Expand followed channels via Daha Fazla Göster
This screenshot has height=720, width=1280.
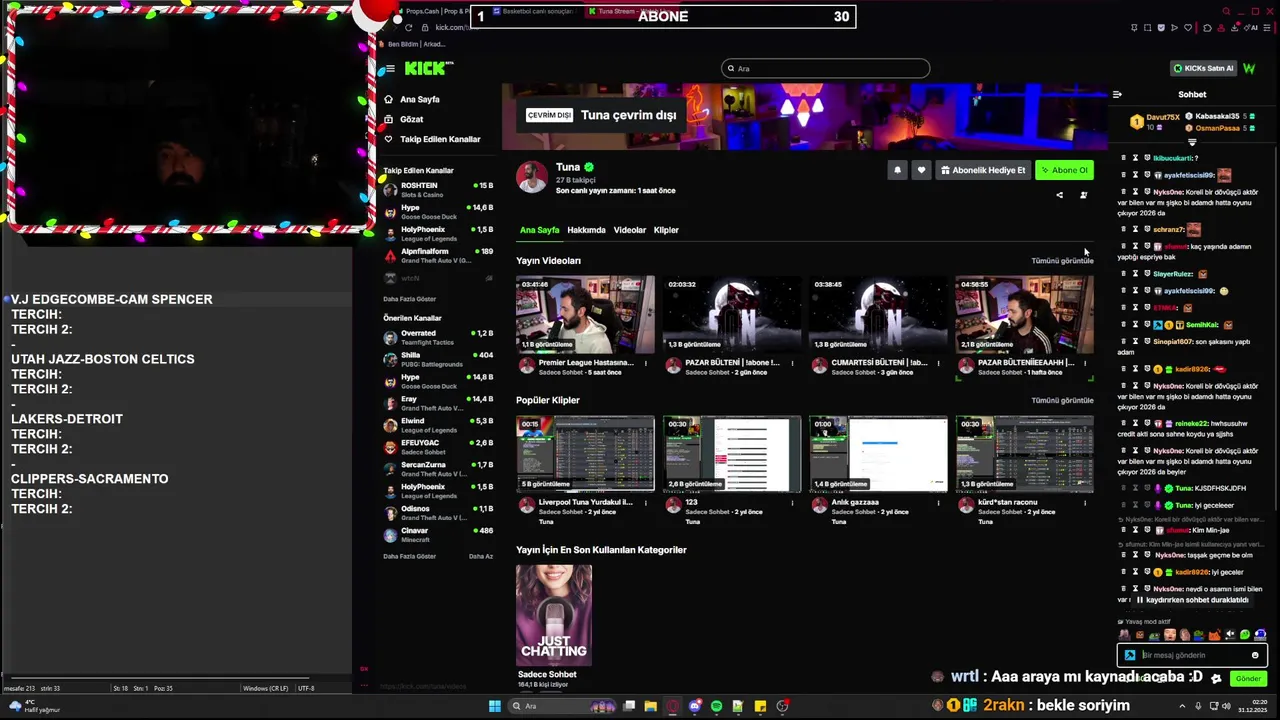point(410,299)
